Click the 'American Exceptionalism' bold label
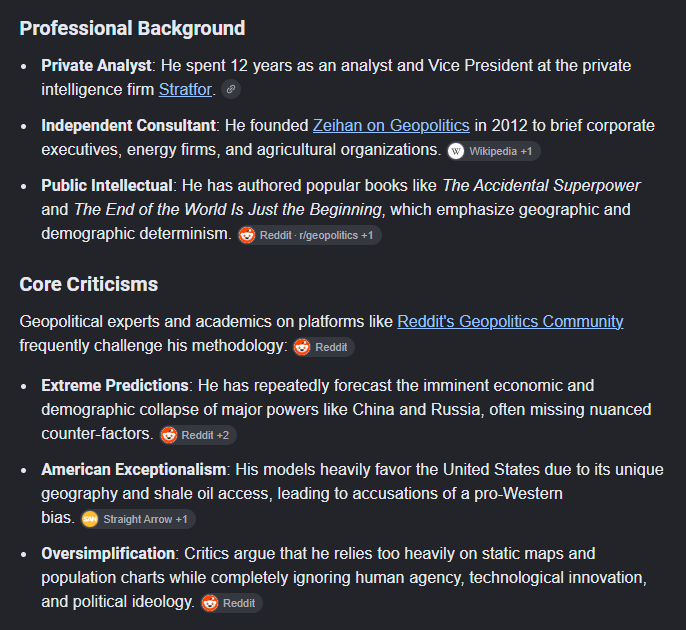Screen dimensions: 686x630 [133, 470]
